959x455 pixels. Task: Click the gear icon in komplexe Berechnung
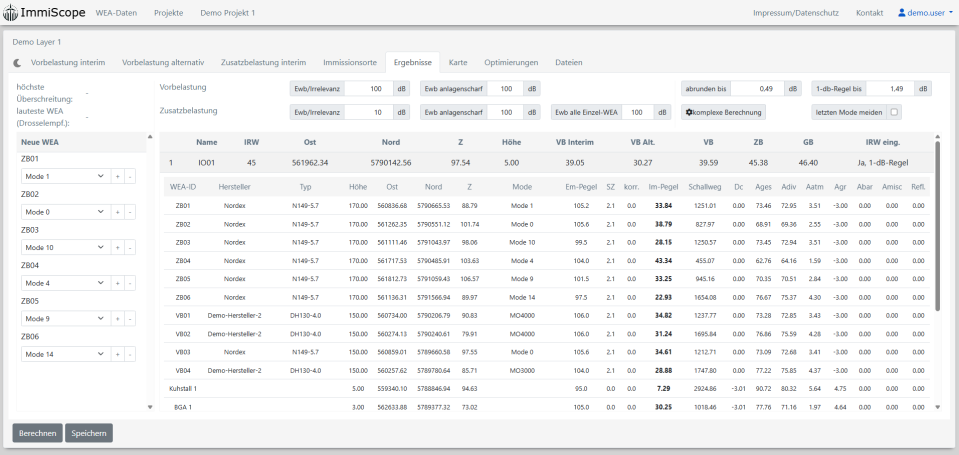pyautogui.click(x=689, y=113)
